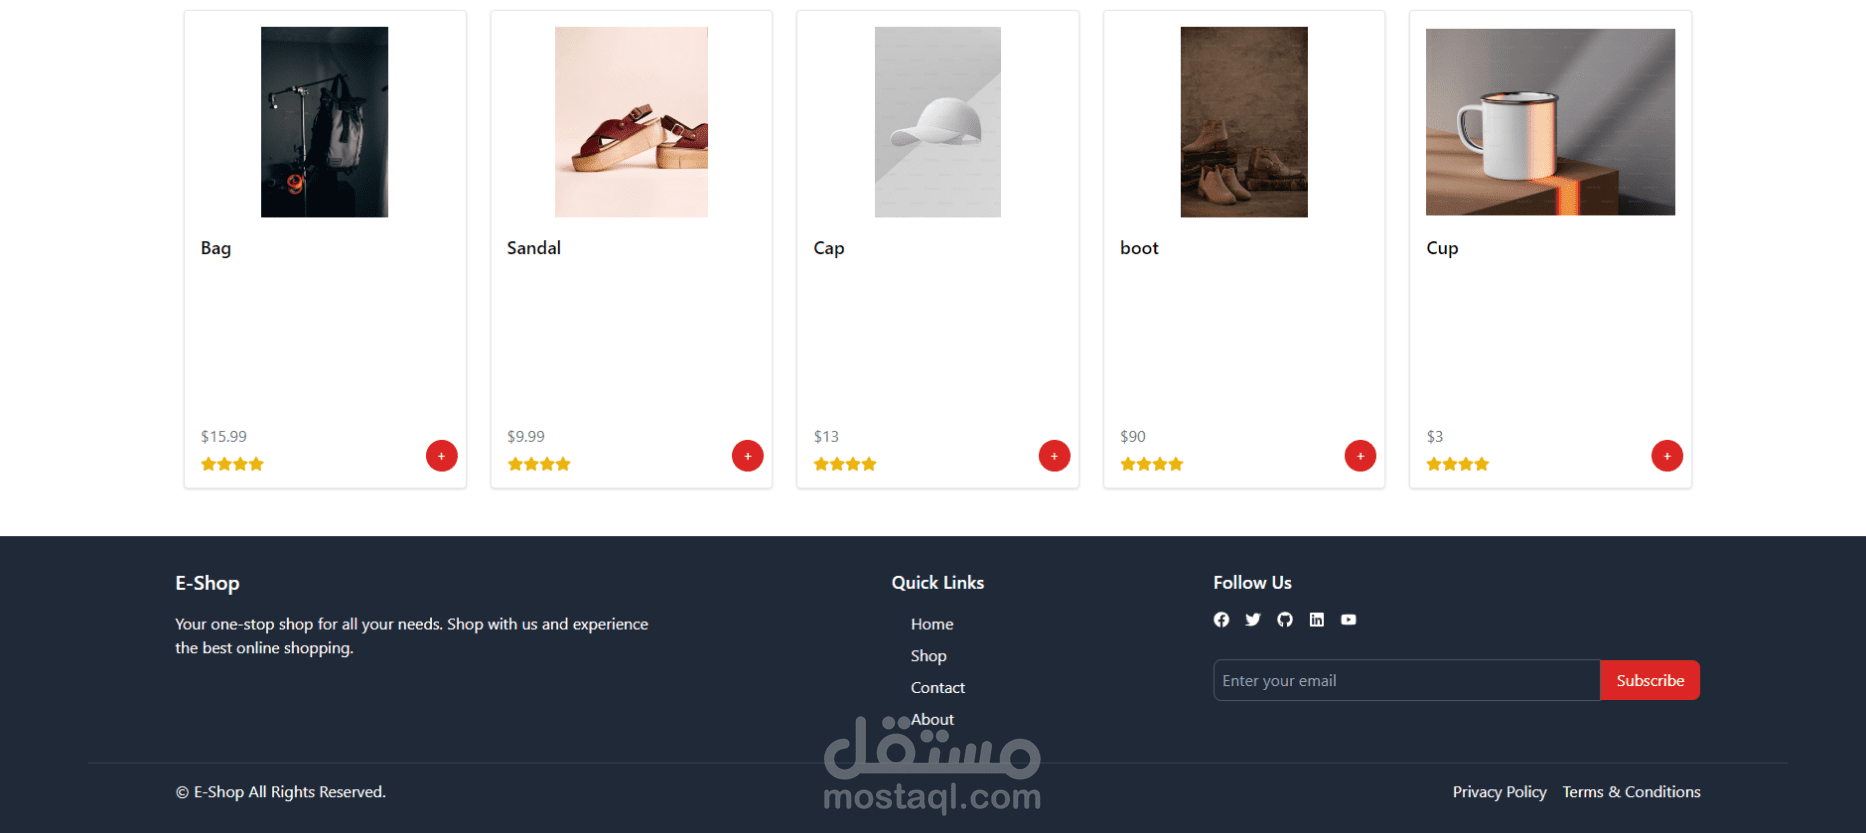Click the Subscribe button
Screen dimensions: 1866x833
click(1650, 680)
